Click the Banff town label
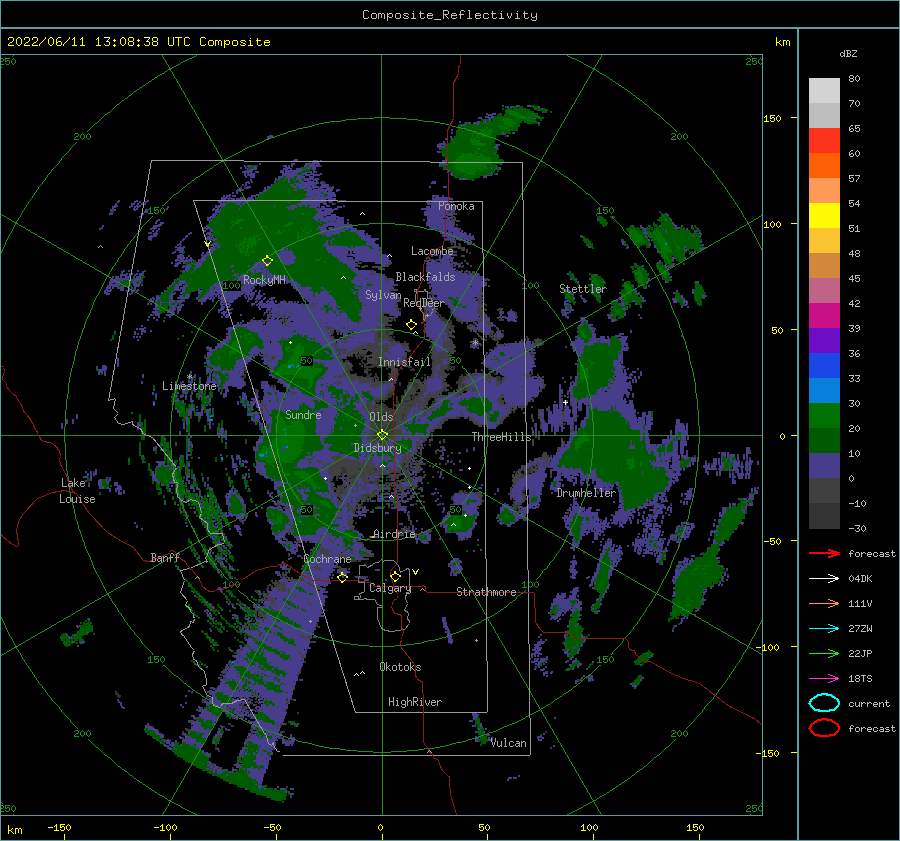This screenshot has height=841, width=900. [165, 557]
